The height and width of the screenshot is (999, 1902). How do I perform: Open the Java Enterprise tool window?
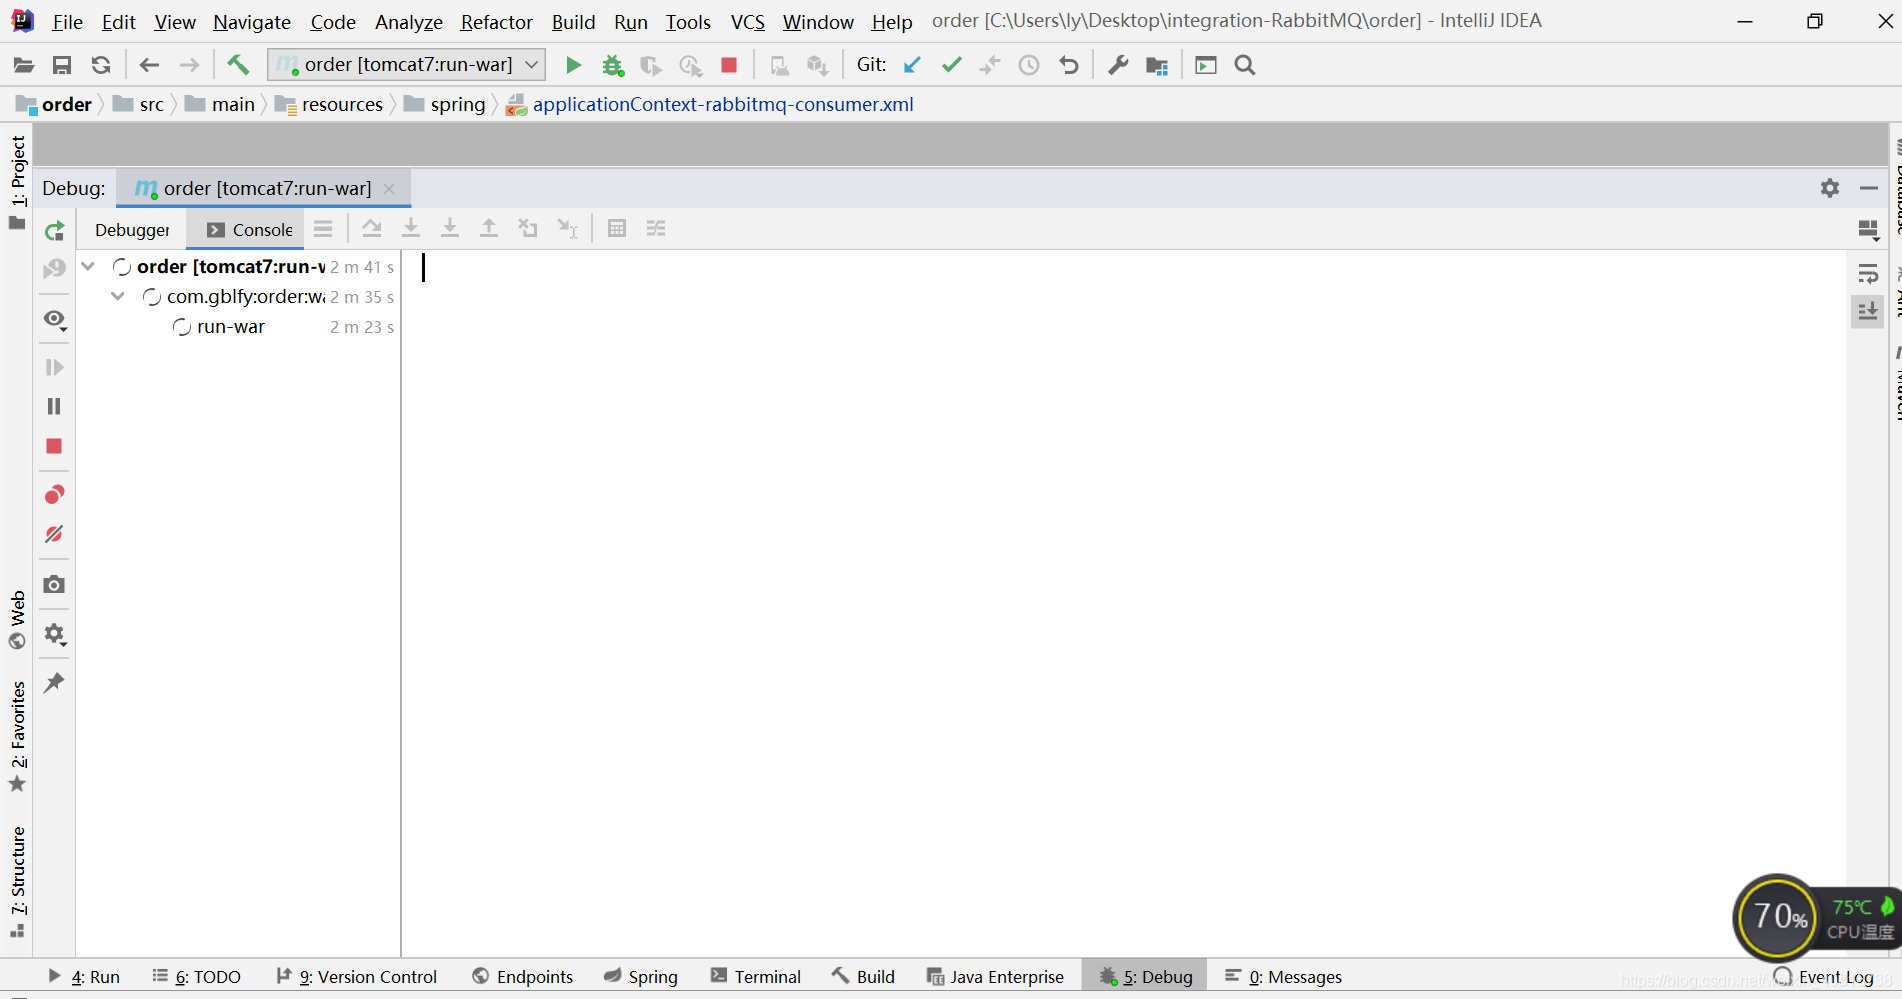[x=995, y=977]
